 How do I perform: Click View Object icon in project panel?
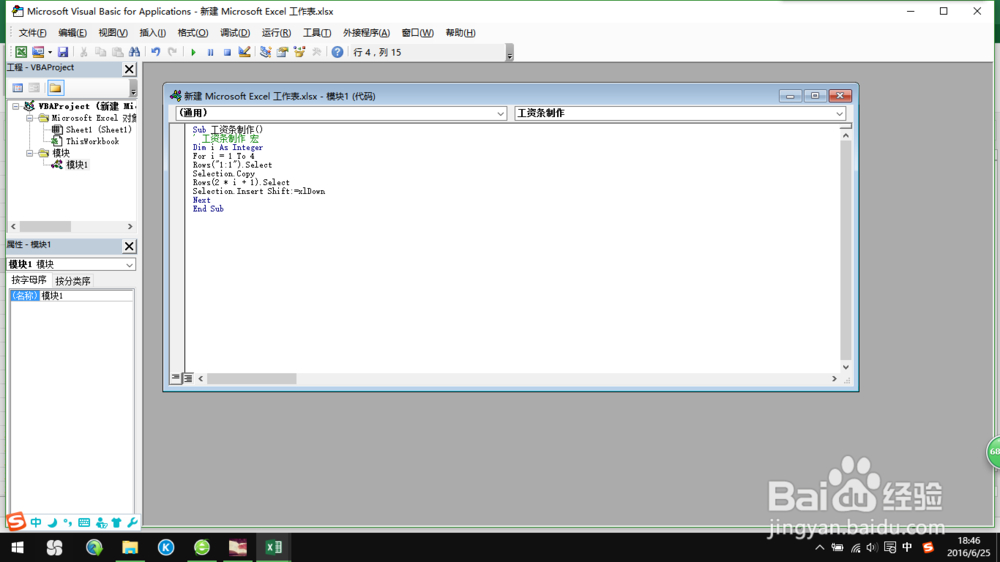point(34,88)
